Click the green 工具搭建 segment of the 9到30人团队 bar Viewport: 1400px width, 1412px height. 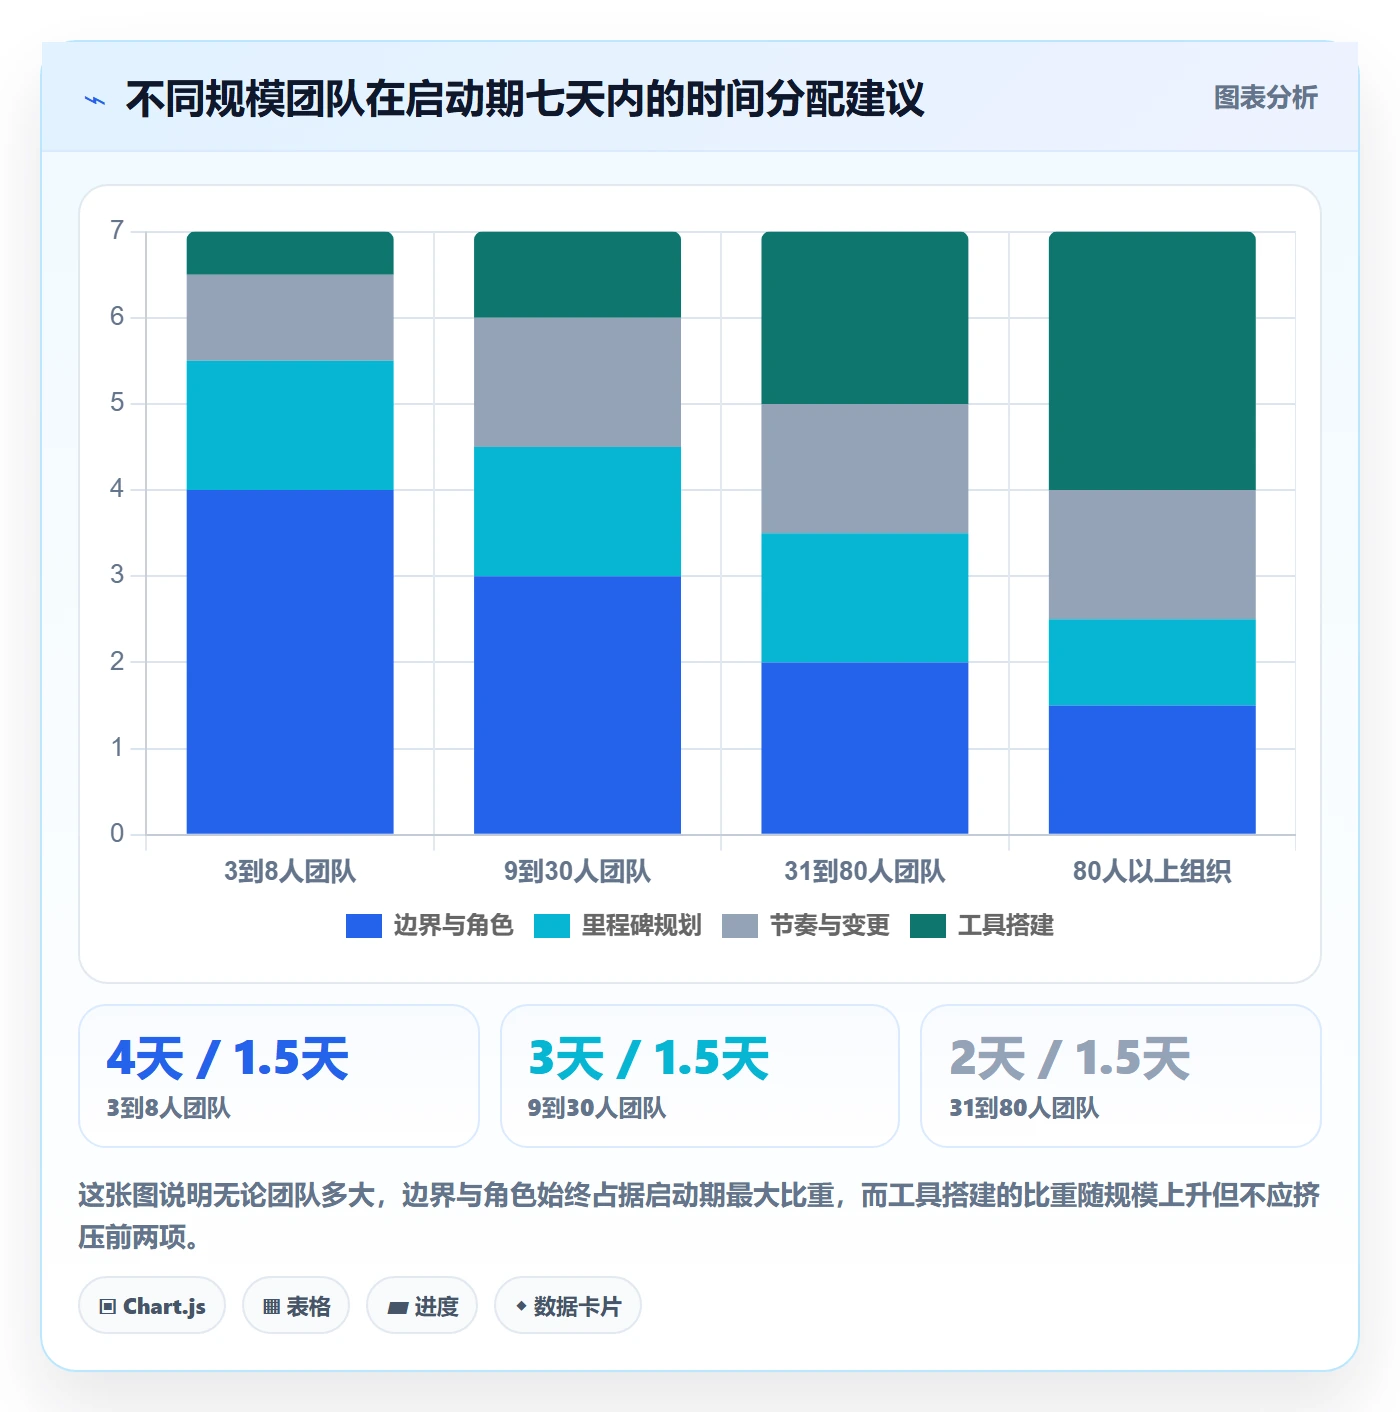[x=578, y=275]
